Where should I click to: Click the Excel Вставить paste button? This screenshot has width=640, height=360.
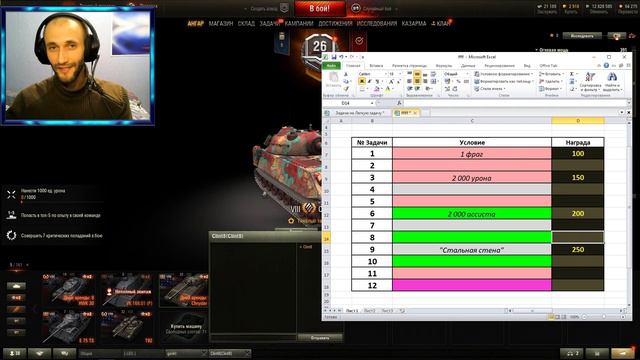[333, 80]
